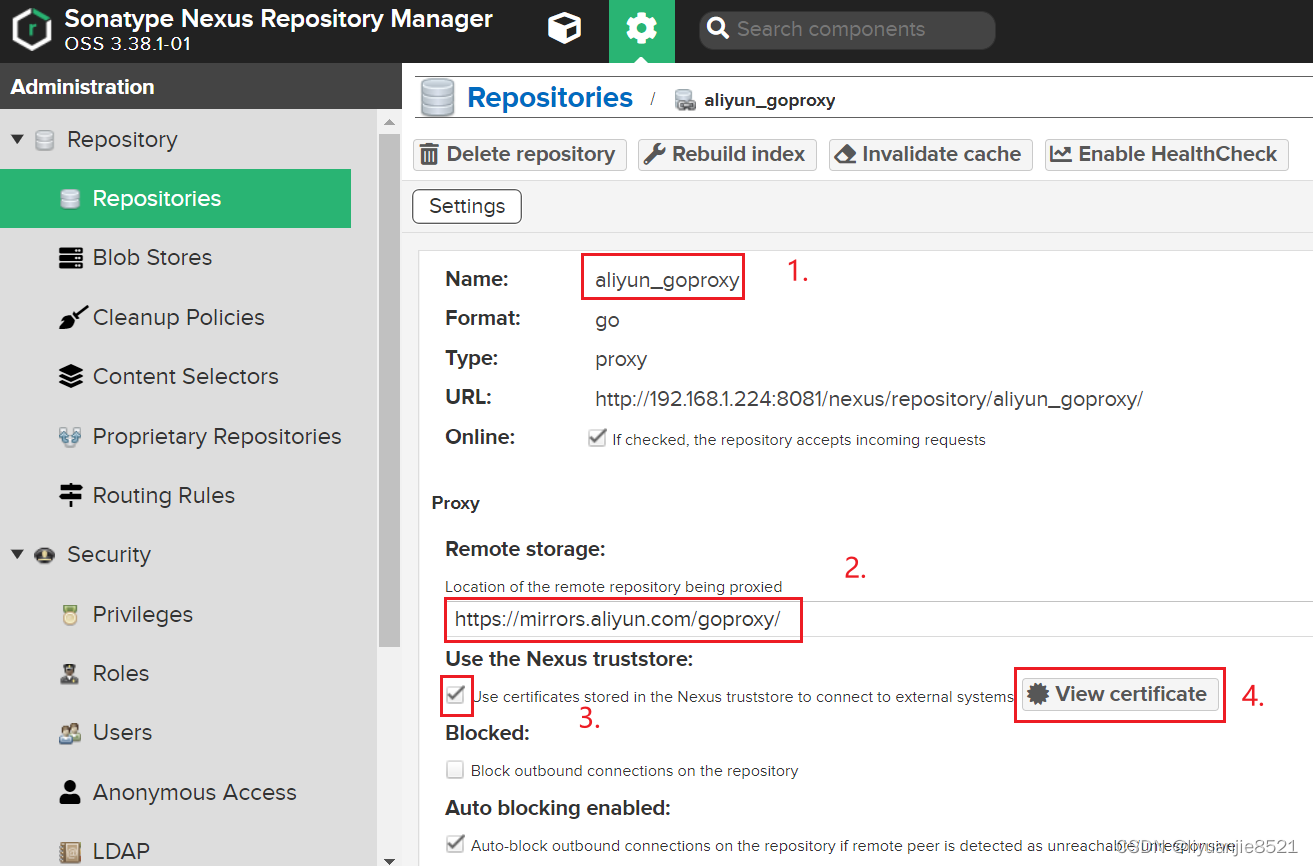The height and width of the screenshot is (866, 1313).
Task: Collapse the Repository tree section arrow
Action: click(17, 139)
